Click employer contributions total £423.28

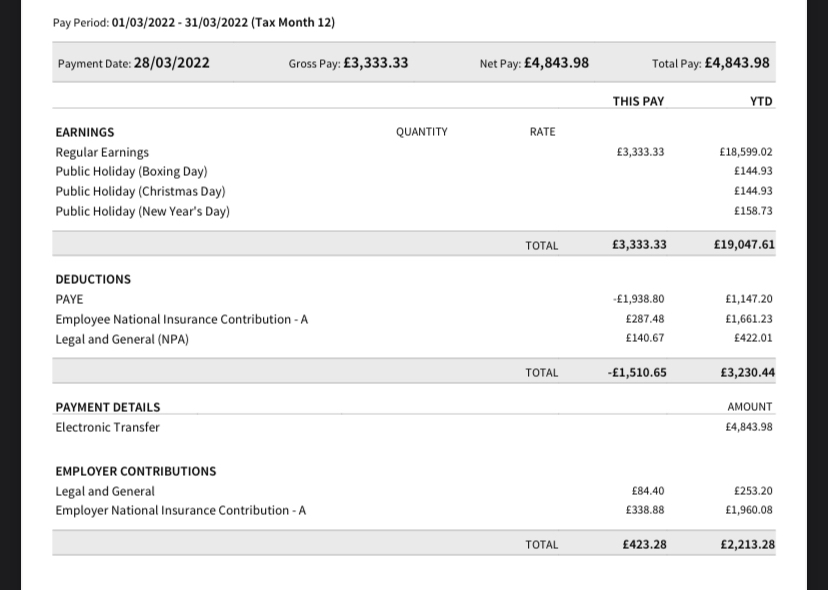coord(644,544)
